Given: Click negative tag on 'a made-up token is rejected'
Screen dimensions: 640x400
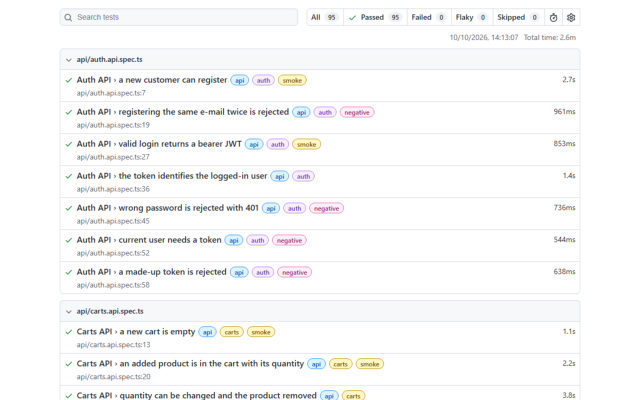Looking at the screenshot, I should 294,272.
